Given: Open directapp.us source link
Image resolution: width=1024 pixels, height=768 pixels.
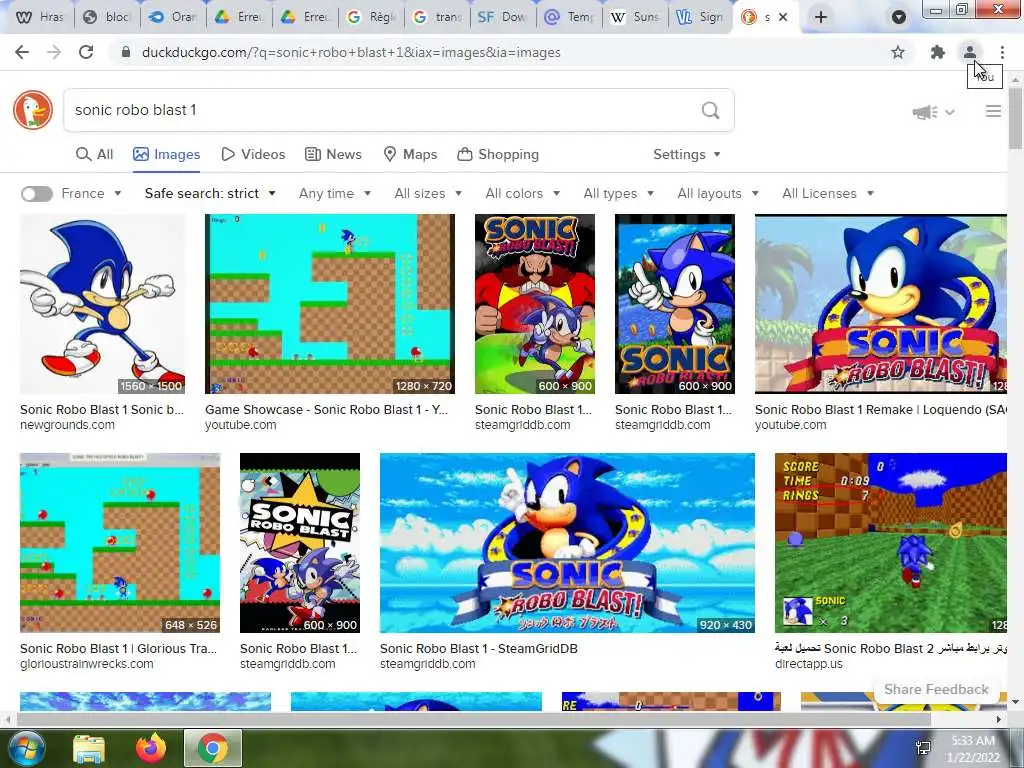Looking at the screenshot, I should (808, 664).
